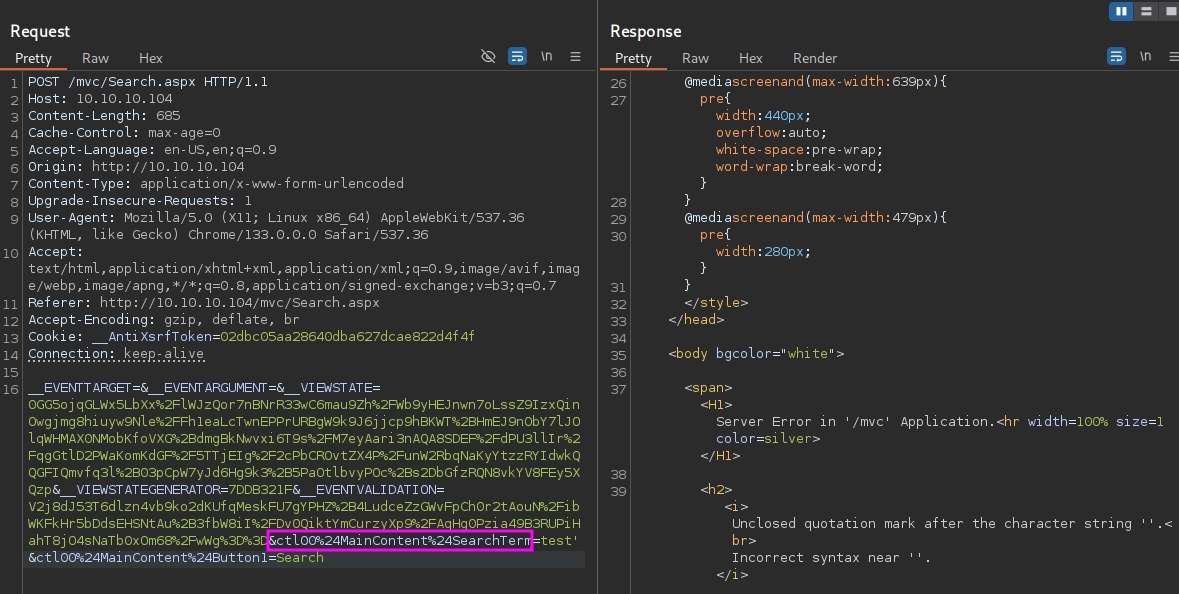Toggle word wrap icon in Request panel
Screen dimensions: 1179x594
coord(517,56)
